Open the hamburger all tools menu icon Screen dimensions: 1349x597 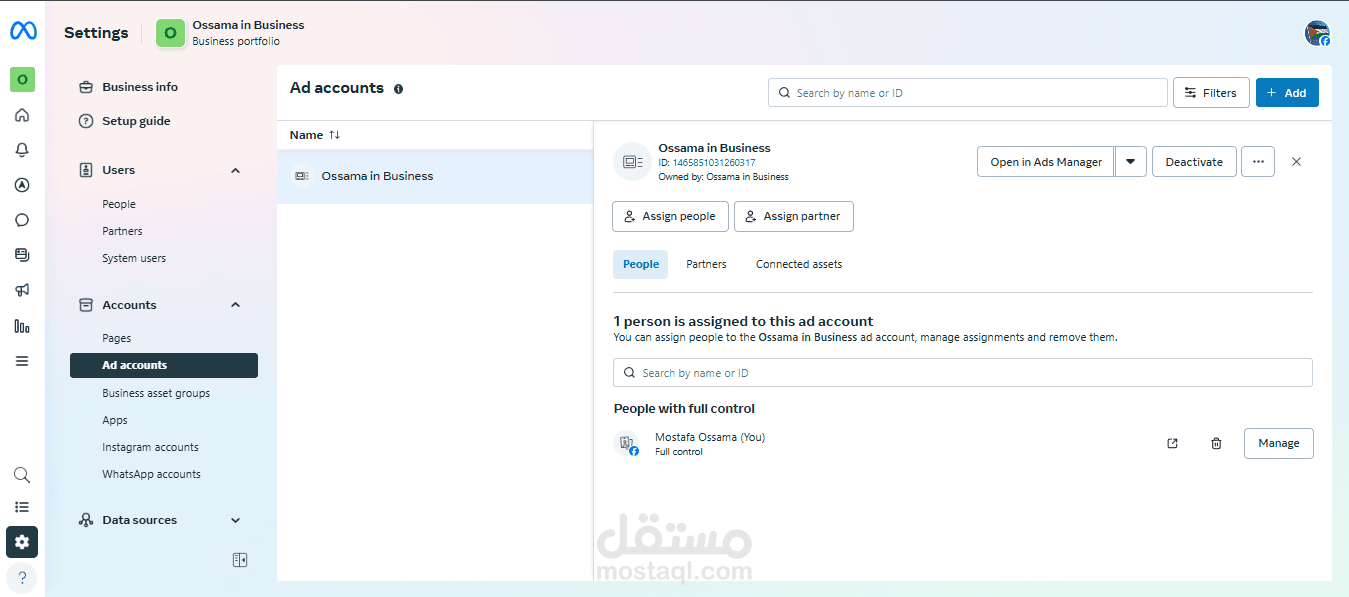[x=22, y=361]
